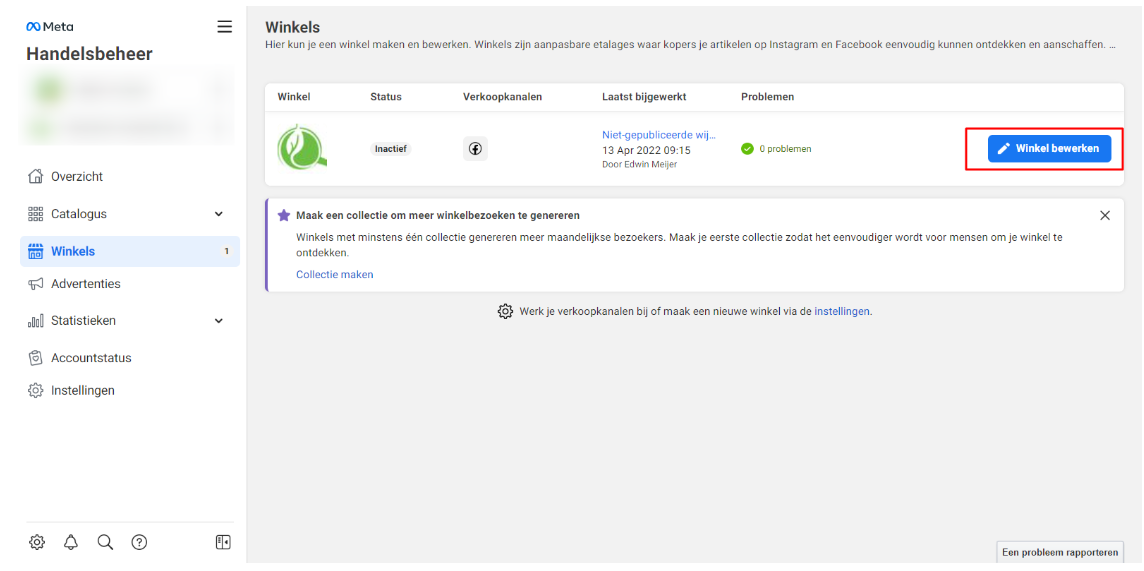Open Accountstatus in sidebar
The height and width of the screenshot is (571, 1144).
tap(91, 358)
